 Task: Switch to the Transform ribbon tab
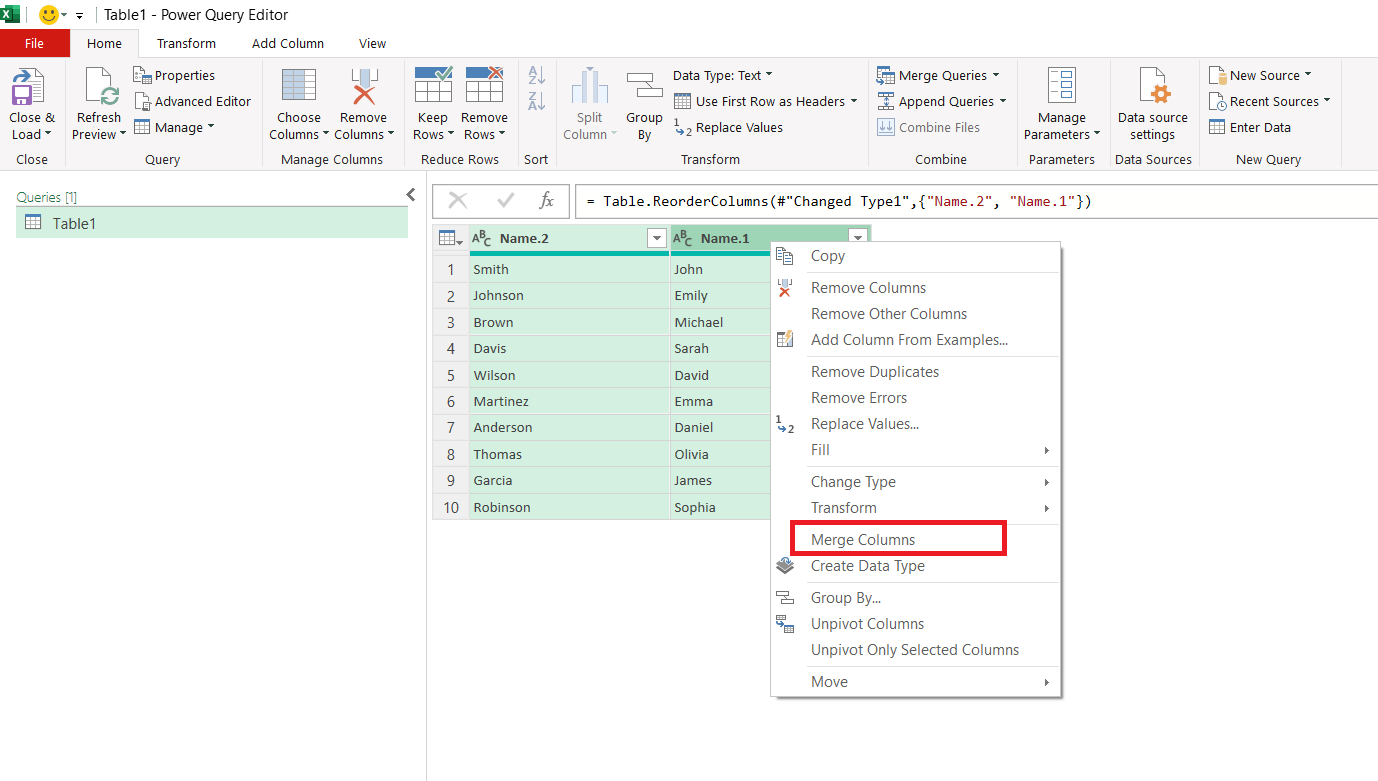tap(186, 43)
